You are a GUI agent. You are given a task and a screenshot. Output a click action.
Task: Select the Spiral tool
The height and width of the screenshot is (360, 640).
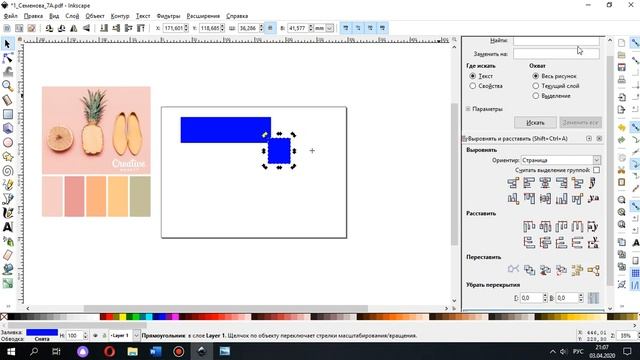(x=7, y=171)
